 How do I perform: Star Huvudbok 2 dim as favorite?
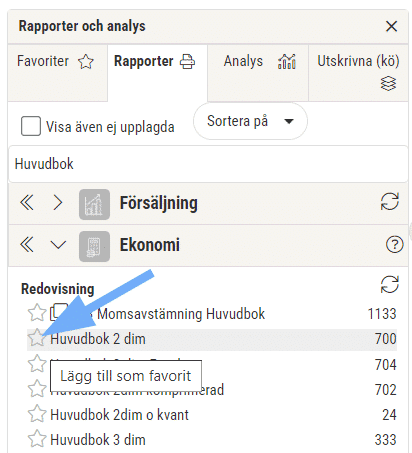tap(37, 338)
